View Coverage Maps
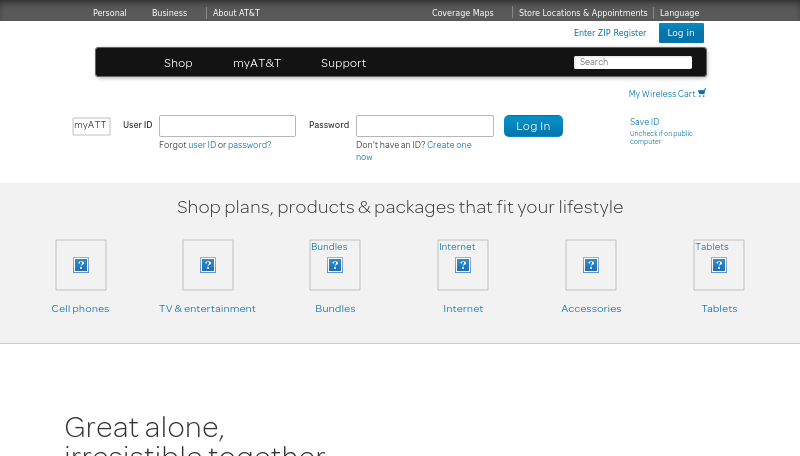The height and width of the screenshot is (456, 800). point(463,13)
